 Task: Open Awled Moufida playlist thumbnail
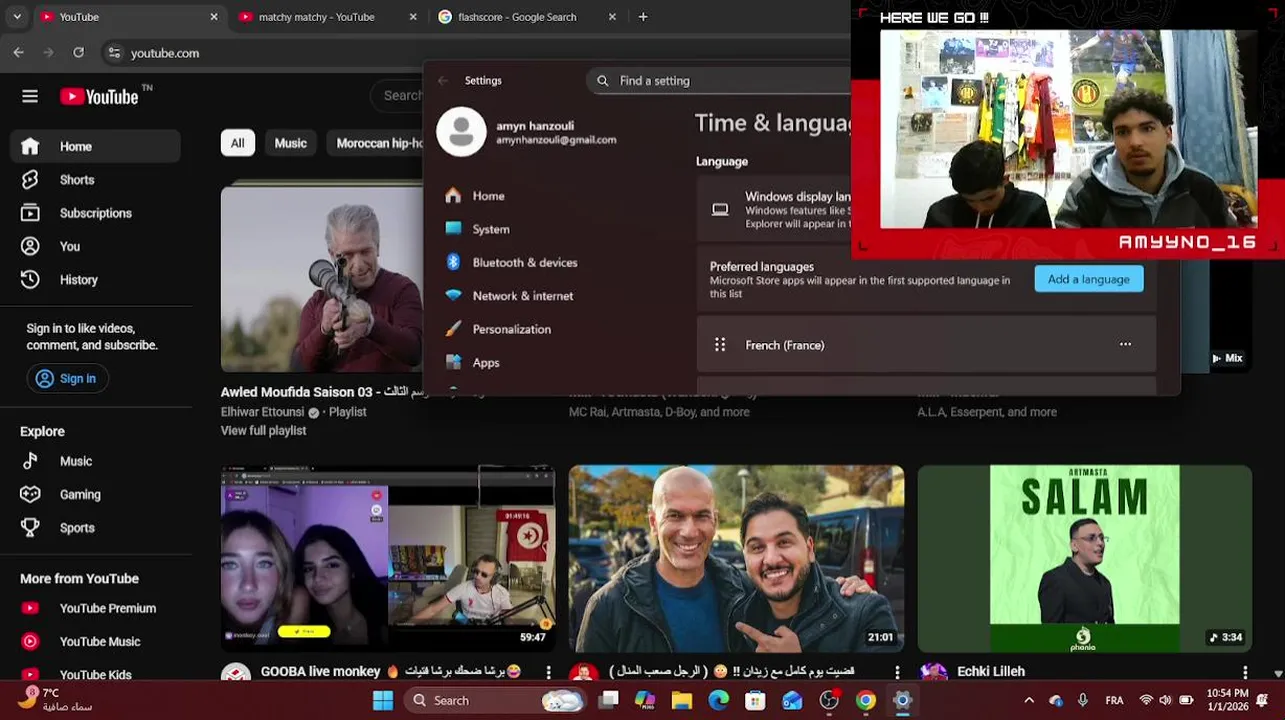click(x=322, y=278)
